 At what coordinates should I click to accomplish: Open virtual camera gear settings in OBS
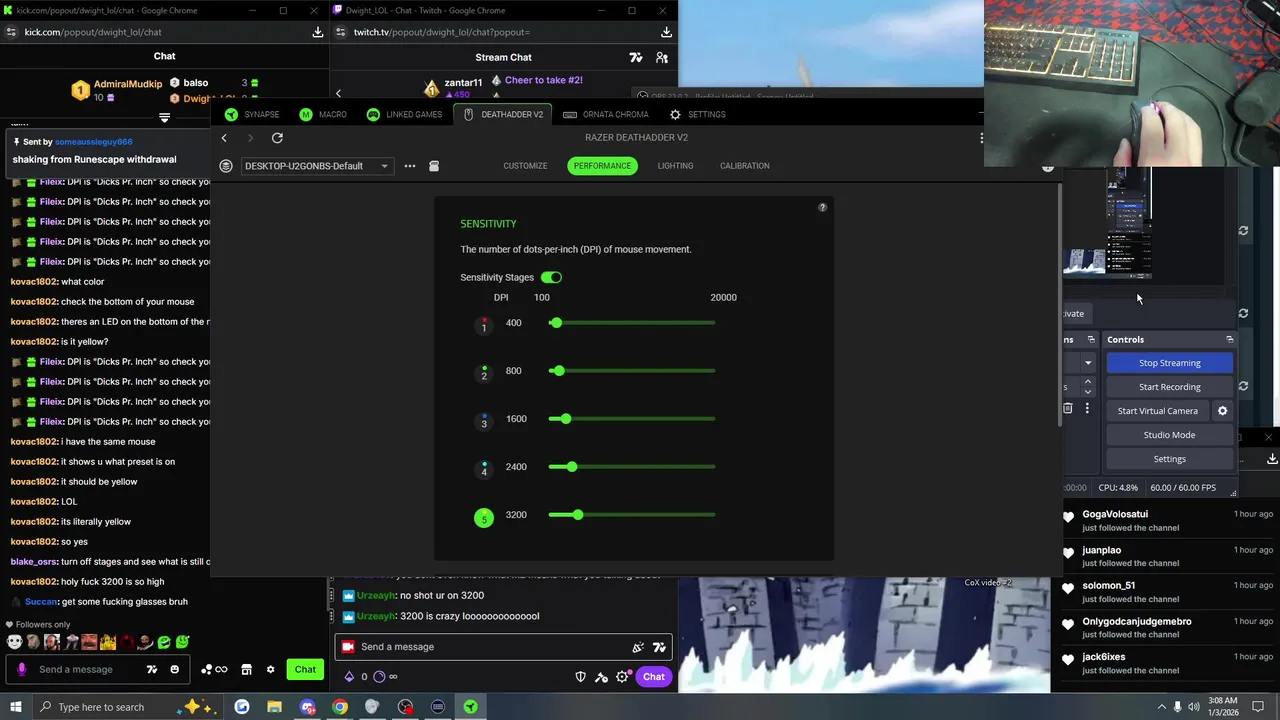pyautogui.click(x=1222, y=411)
